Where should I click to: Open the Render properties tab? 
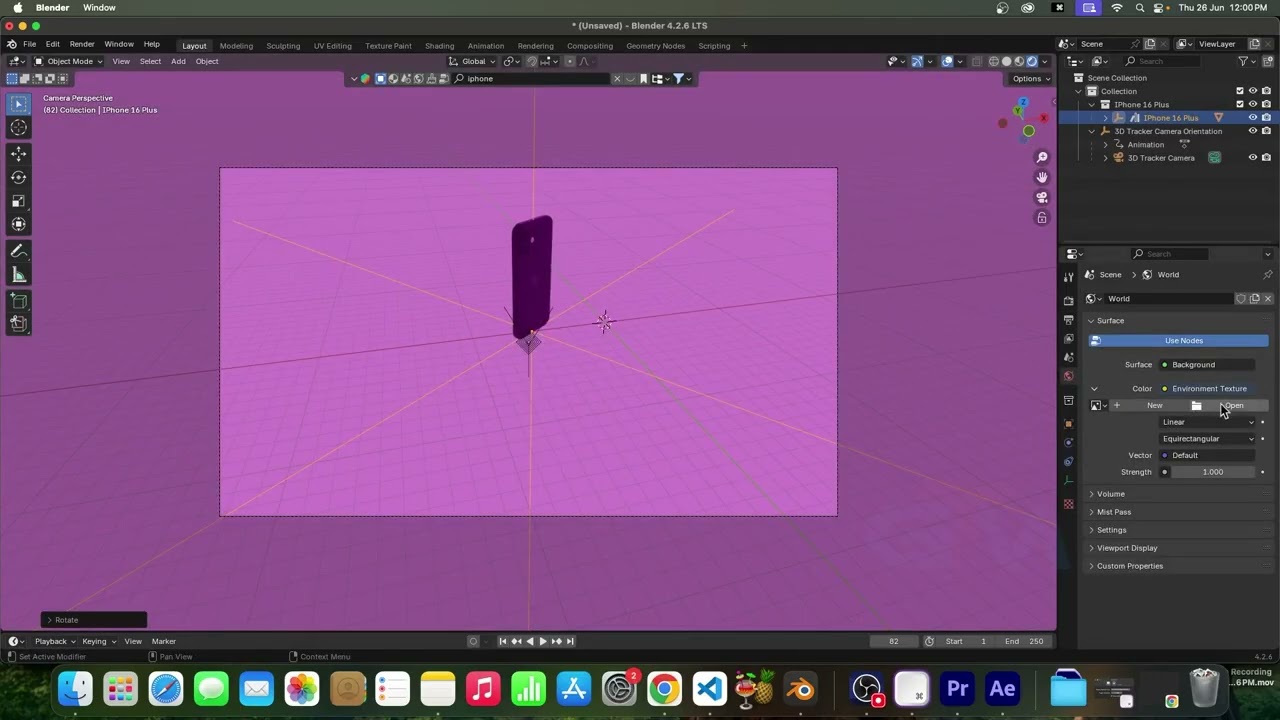click(x=1068, y=300)
